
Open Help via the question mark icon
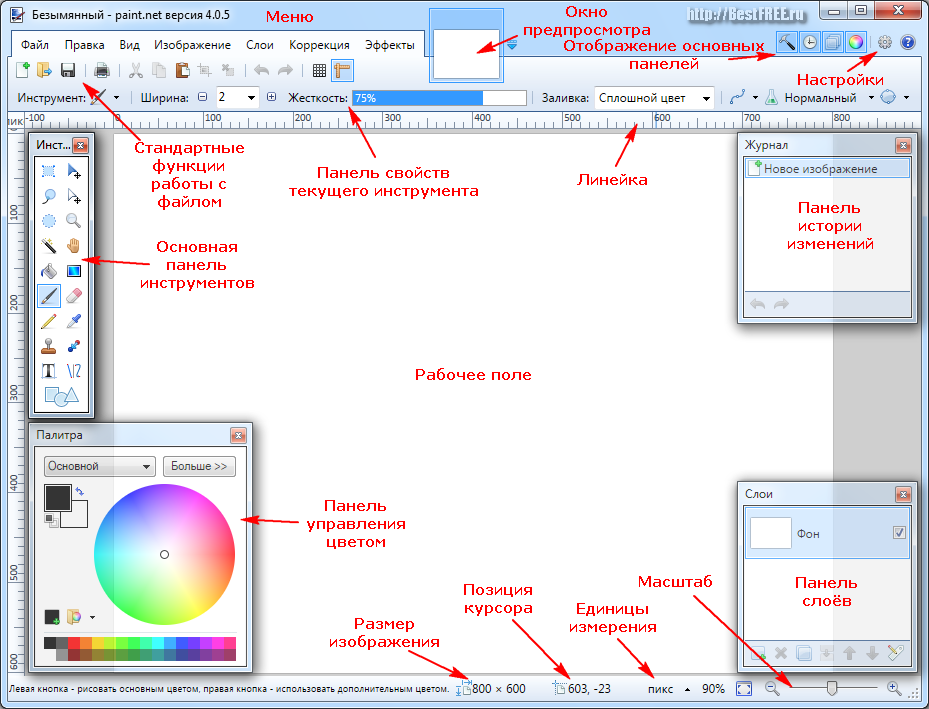click(908, 42)
